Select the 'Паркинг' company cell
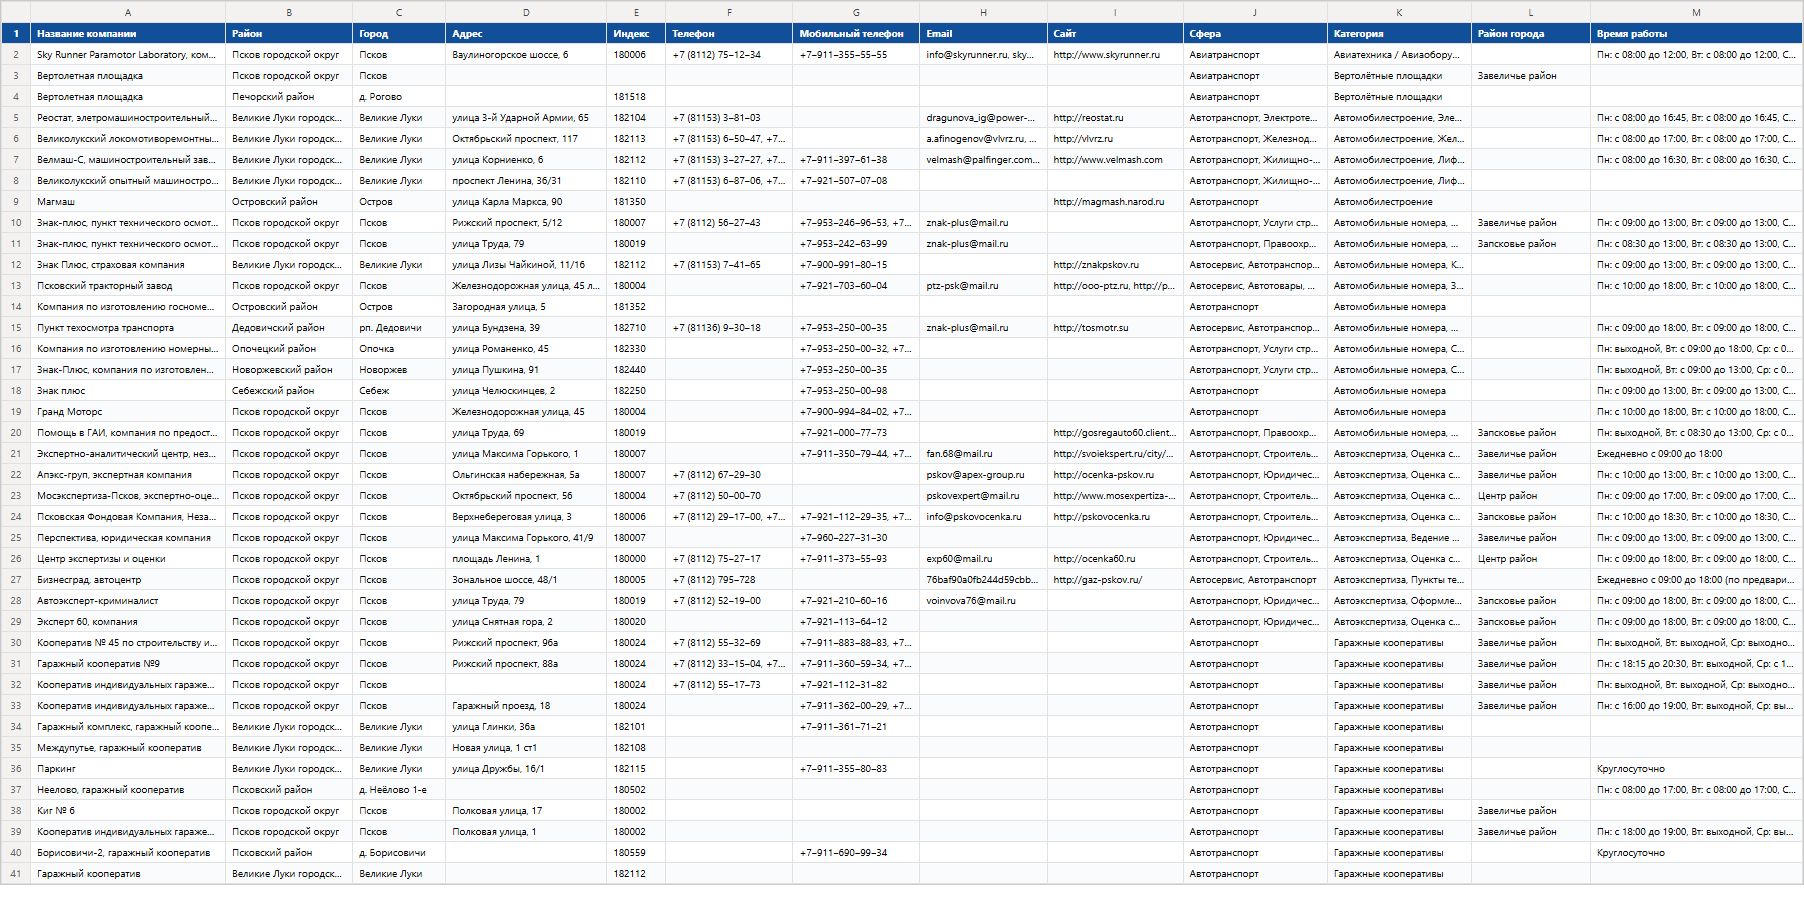 (128, 769)
